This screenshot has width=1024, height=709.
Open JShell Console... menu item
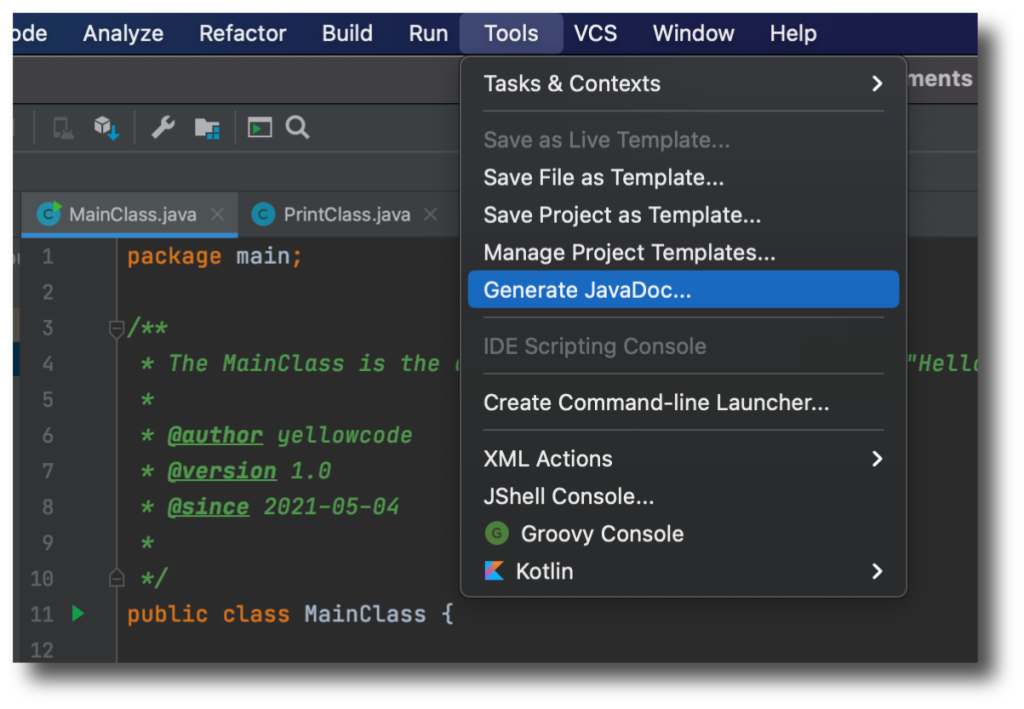click(x=683, y=496)
